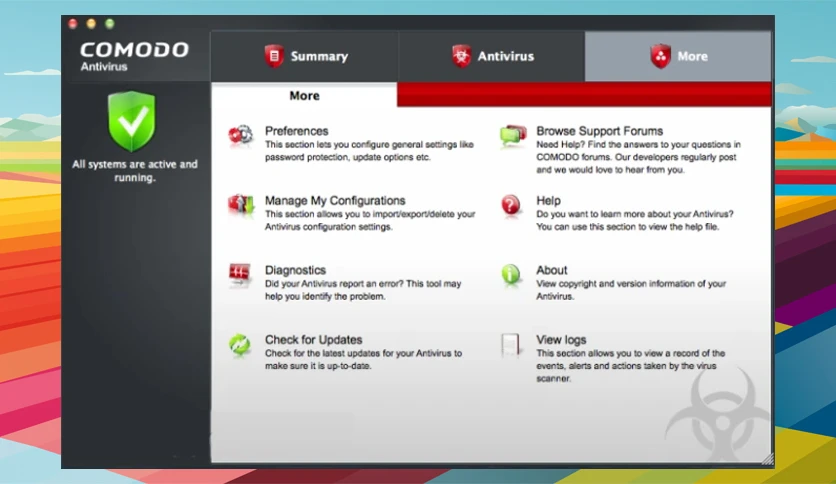This screenshot has width=836, height=484.
Task: Click the green About info icon
Action: point(511,275)
